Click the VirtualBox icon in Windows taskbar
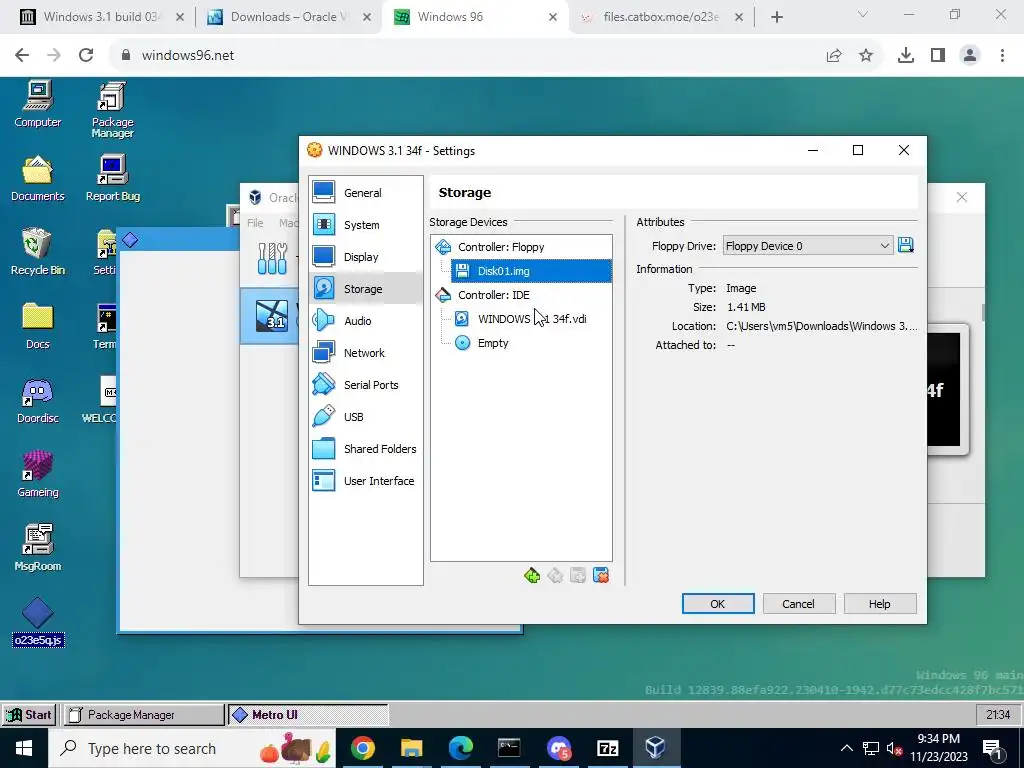The height and width of the screenshot is (768, 1024). tap(655, 748)
